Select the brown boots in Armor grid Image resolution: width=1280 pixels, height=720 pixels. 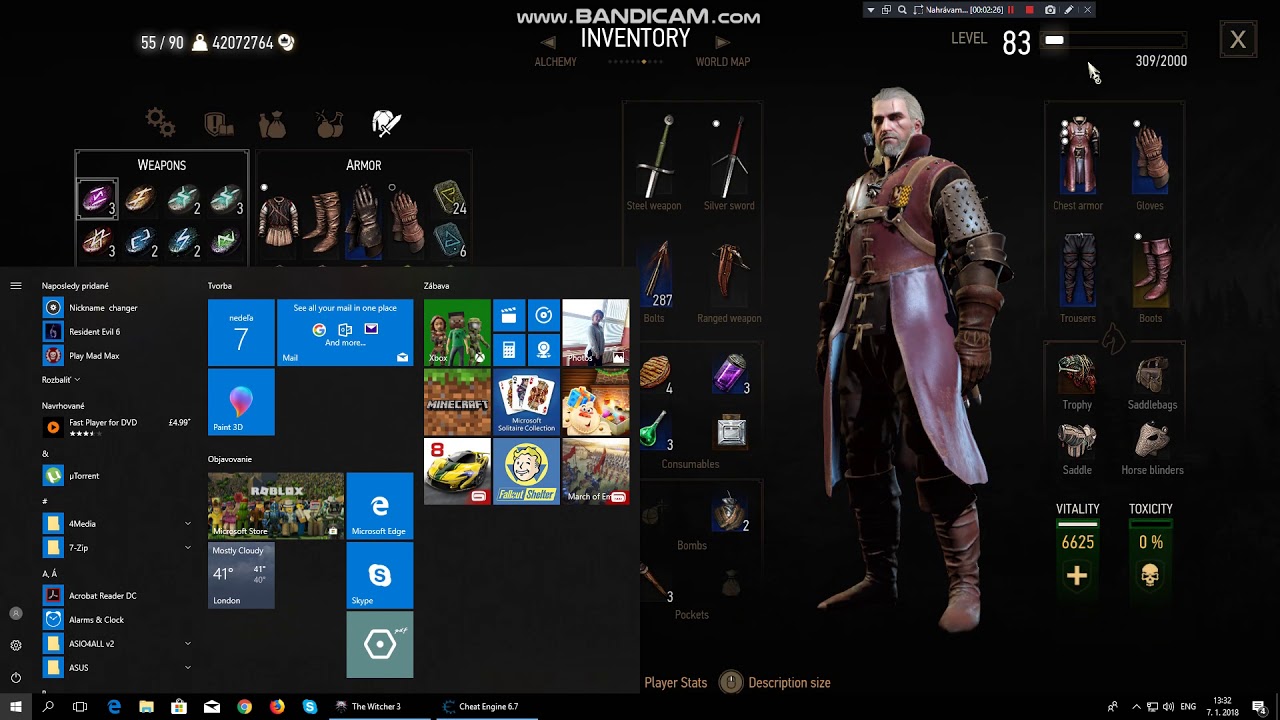[x=320, y=220]
